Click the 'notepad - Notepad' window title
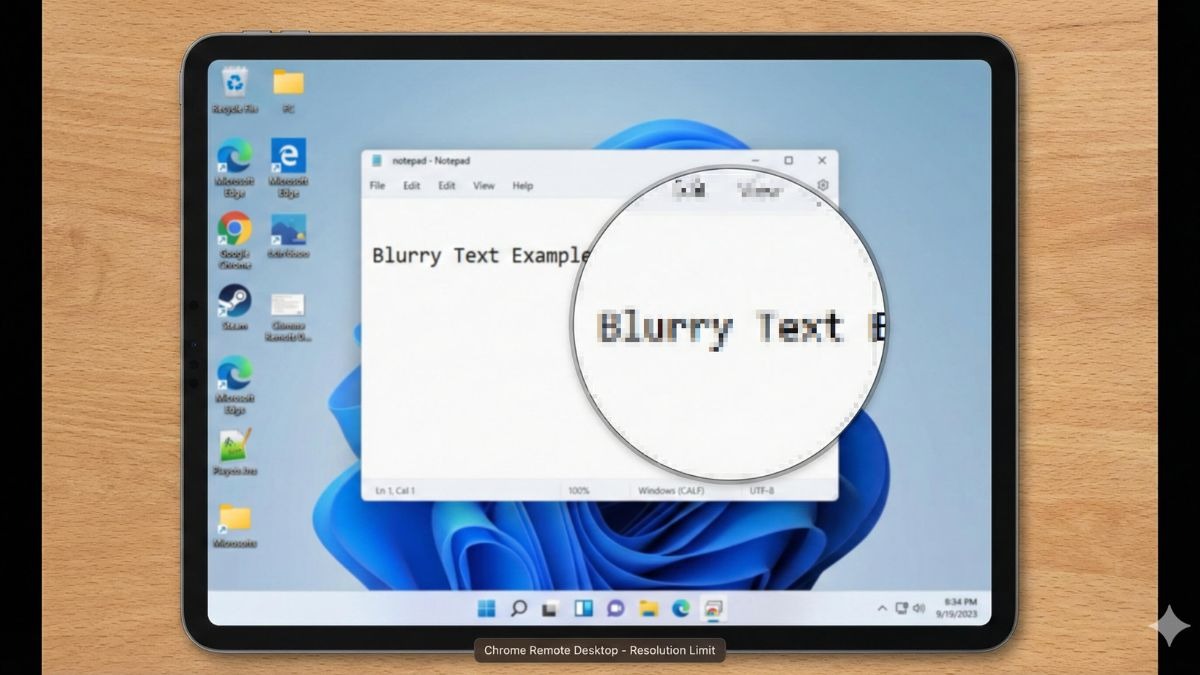1200x675 pixels. pyautogui.click(x=431, y=160)
